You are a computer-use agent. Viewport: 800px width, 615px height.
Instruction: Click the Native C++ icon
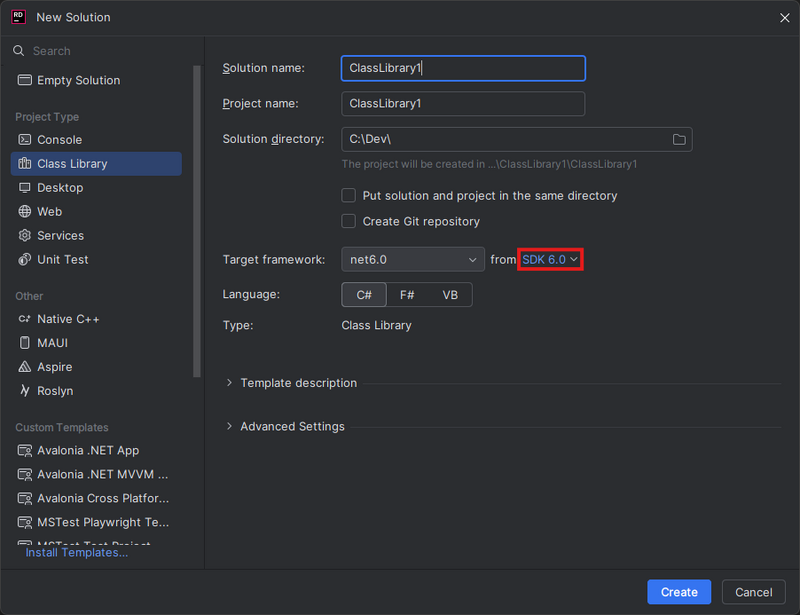tap(24, 319)
